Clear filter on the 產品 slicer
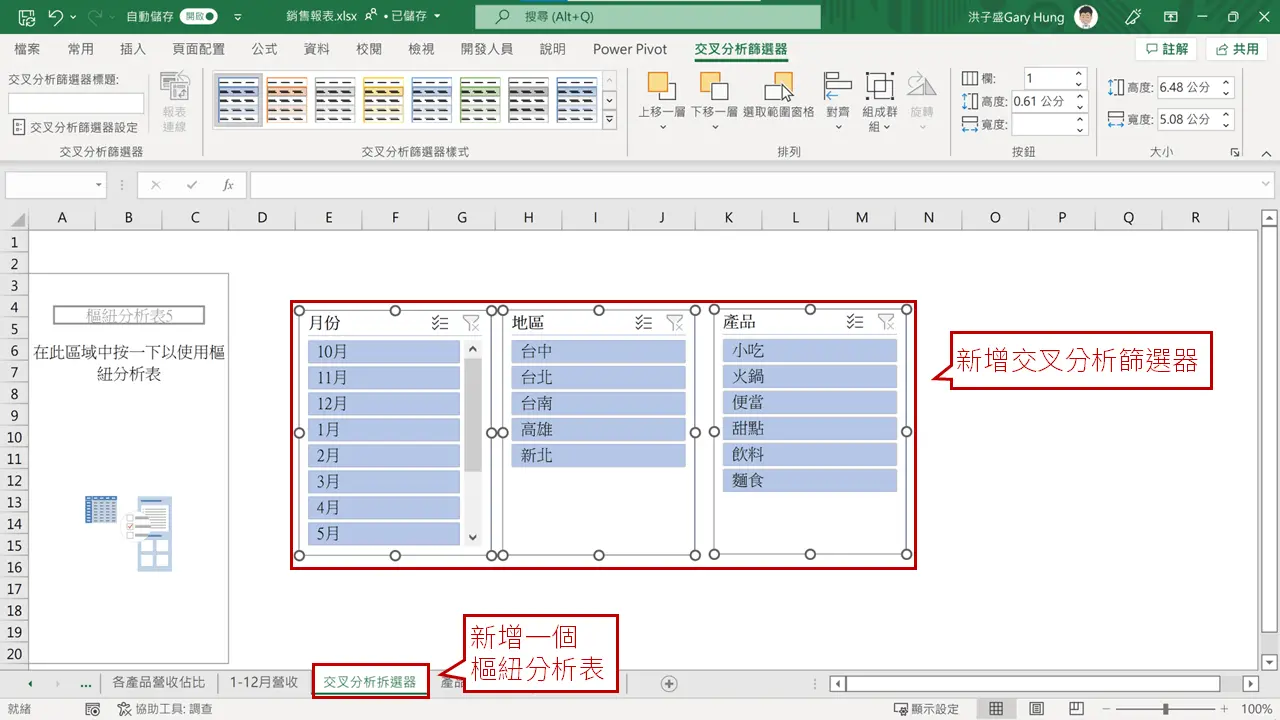The height and width of the screenshot is (720, 1280). coord(886,321)
